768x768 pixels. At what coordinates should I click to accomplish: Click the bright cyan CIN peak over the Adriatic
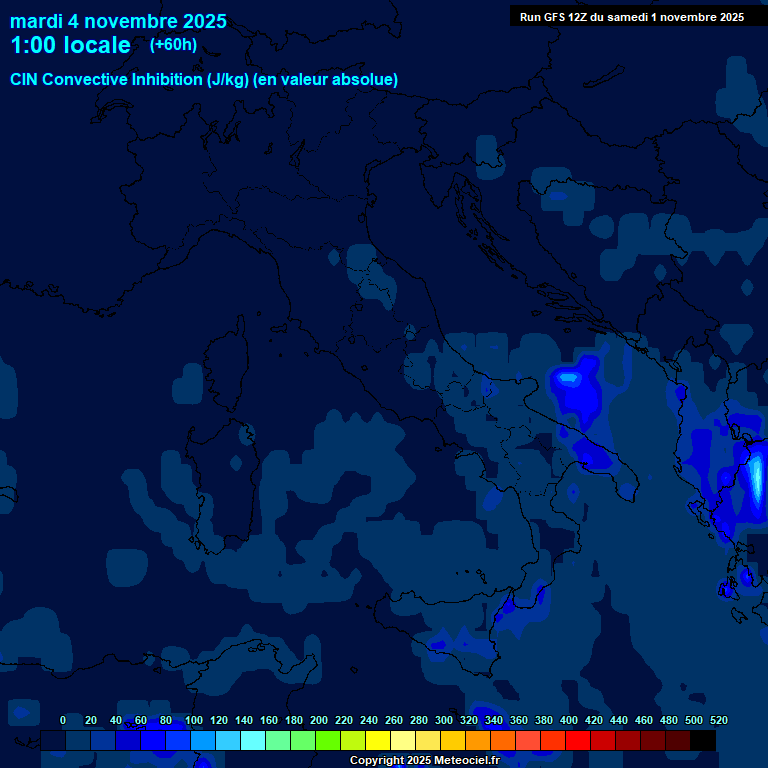tap(568, 378)
